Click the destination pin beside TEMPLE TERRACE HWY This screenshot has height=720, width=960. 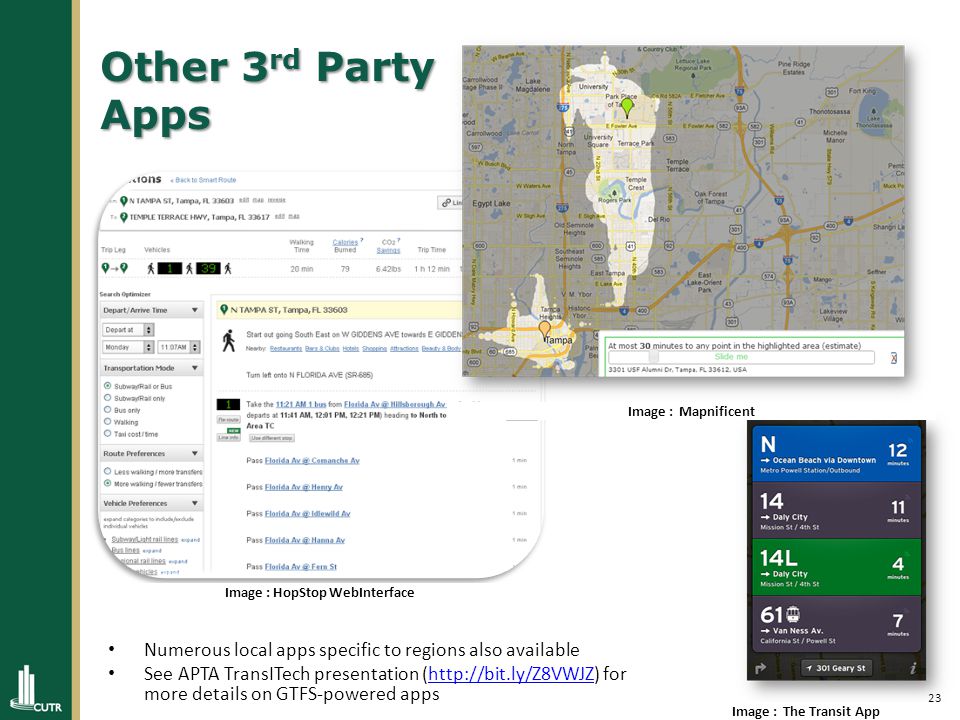pos(124,217)
